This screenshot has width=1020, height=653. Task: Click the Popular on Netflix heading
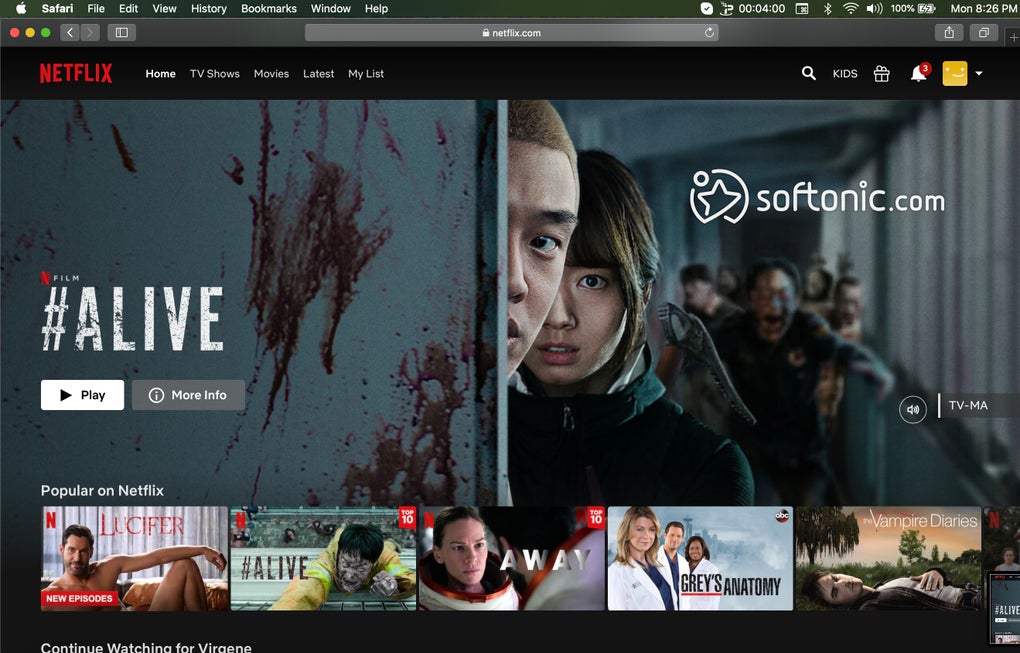coord(102,490)
